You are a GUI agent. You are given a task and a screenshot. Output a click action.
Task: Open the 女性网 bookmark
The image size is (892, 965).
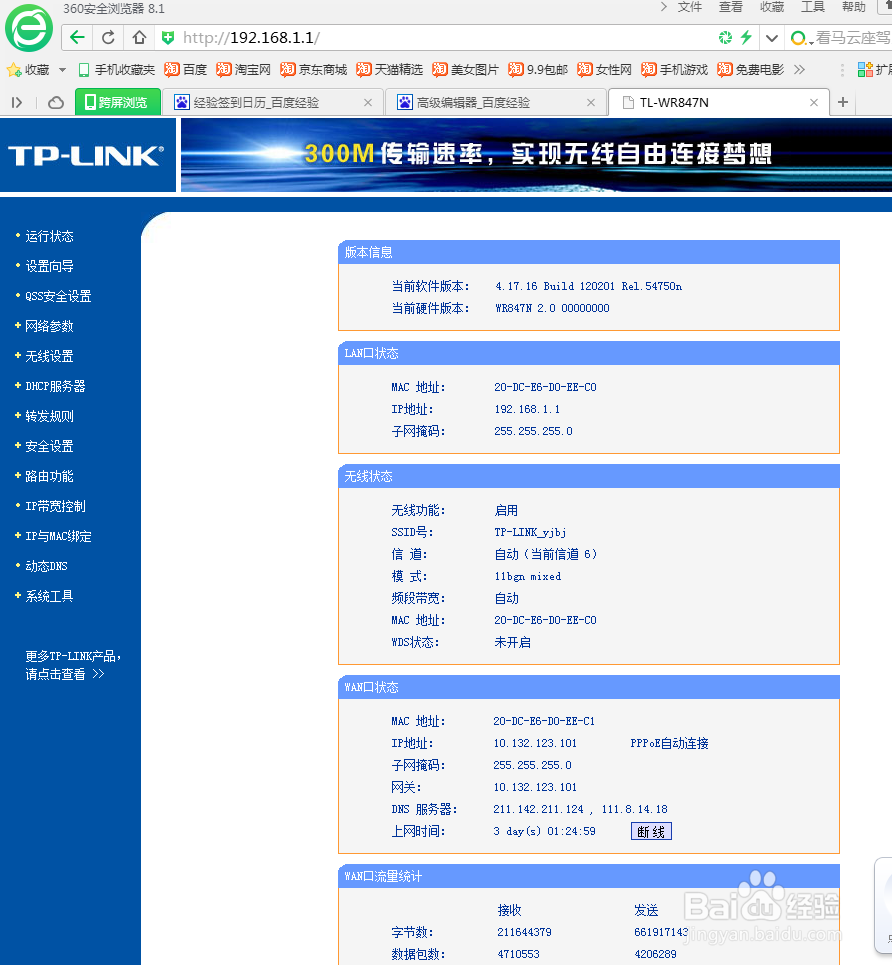(605, 70)
